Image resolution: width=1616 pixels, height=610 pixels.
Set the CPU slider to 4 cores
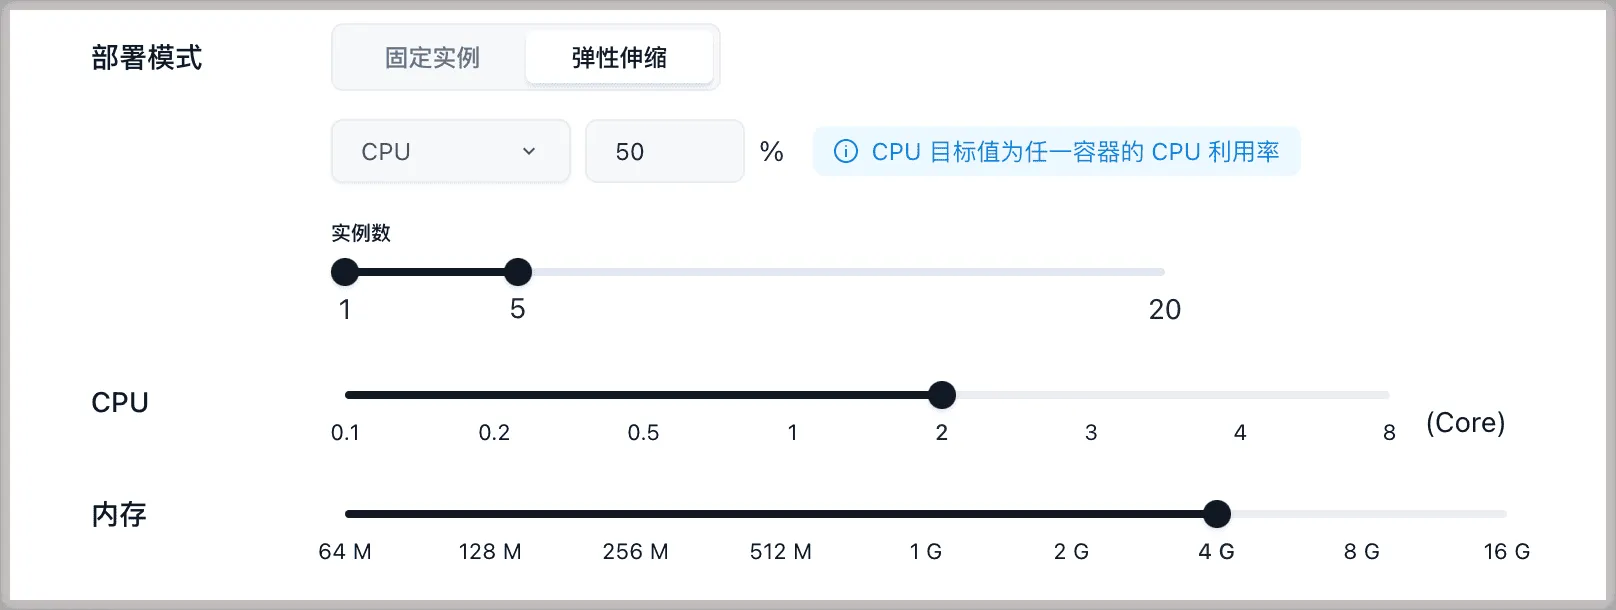(1240, 395)
